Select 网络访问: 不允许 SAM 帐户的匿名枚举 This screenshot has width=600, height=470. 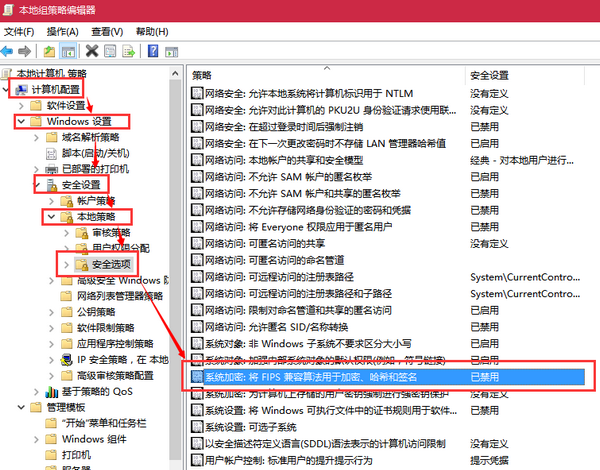(x=289, y=177)
